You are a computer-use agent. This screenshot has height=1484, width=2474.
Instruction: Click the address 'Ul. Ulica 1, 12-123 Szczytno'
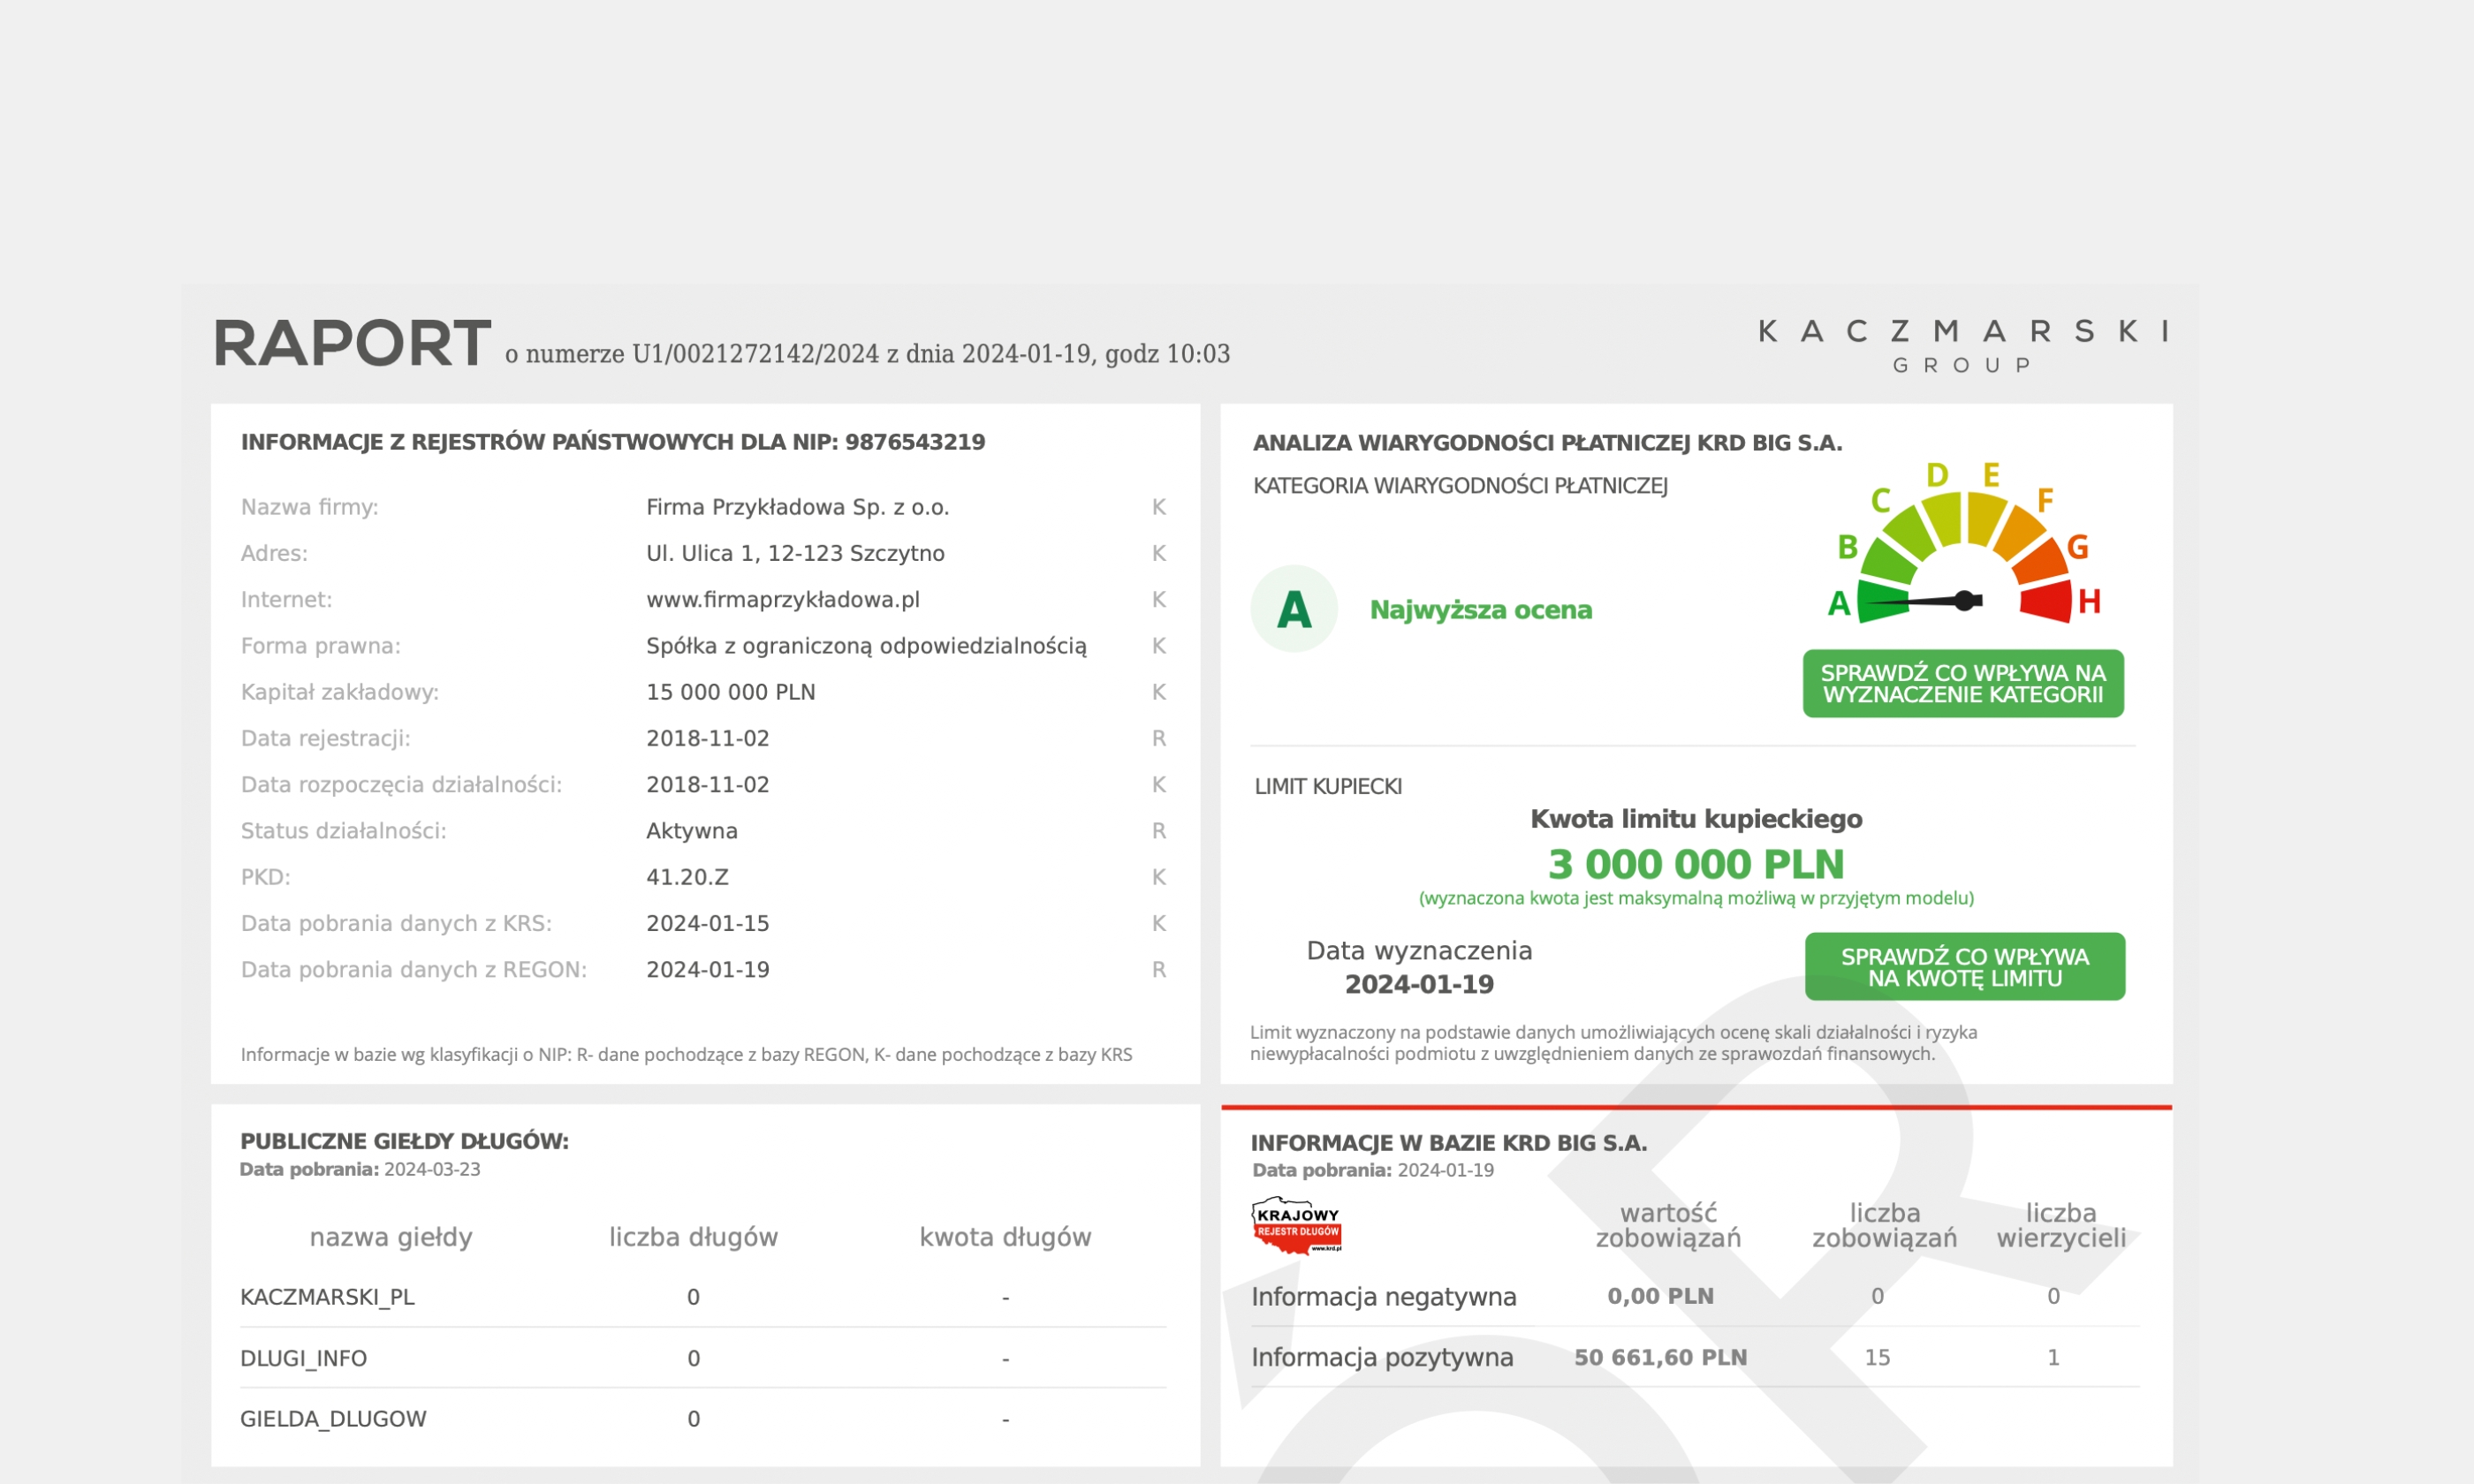tap(796, 553)
